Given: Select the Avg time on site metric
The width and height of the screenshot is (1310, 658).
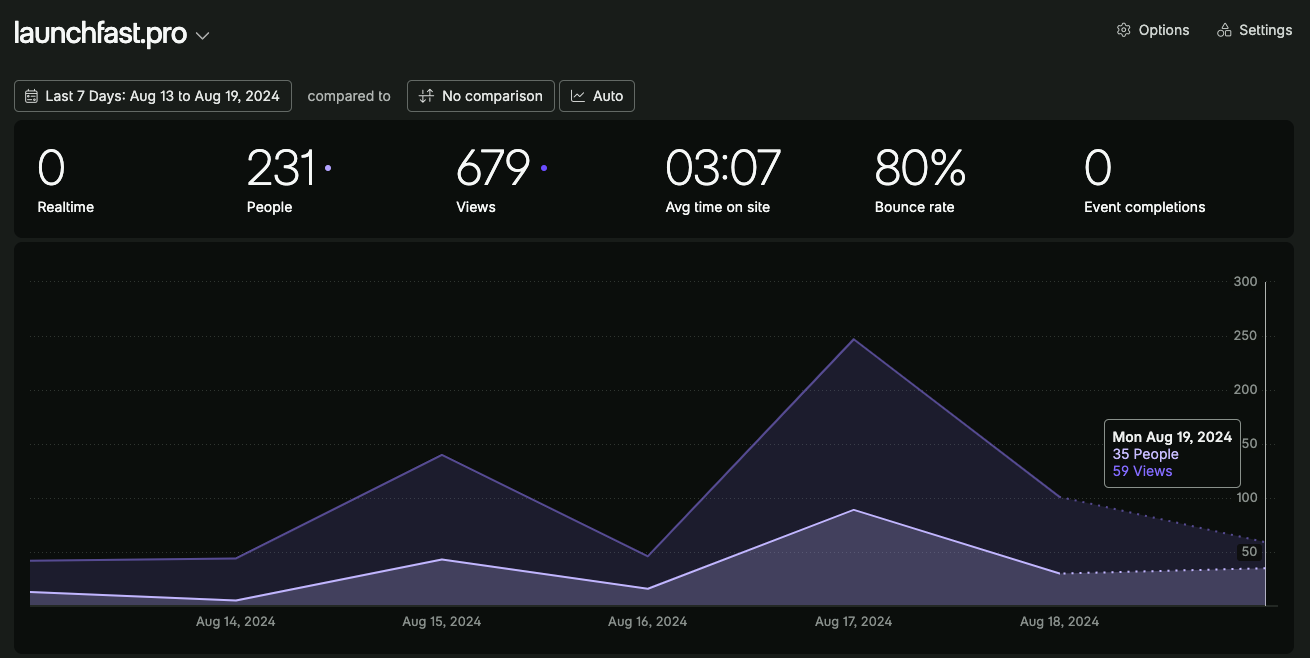Looking at the screenshot, I should tap(723, 180).
